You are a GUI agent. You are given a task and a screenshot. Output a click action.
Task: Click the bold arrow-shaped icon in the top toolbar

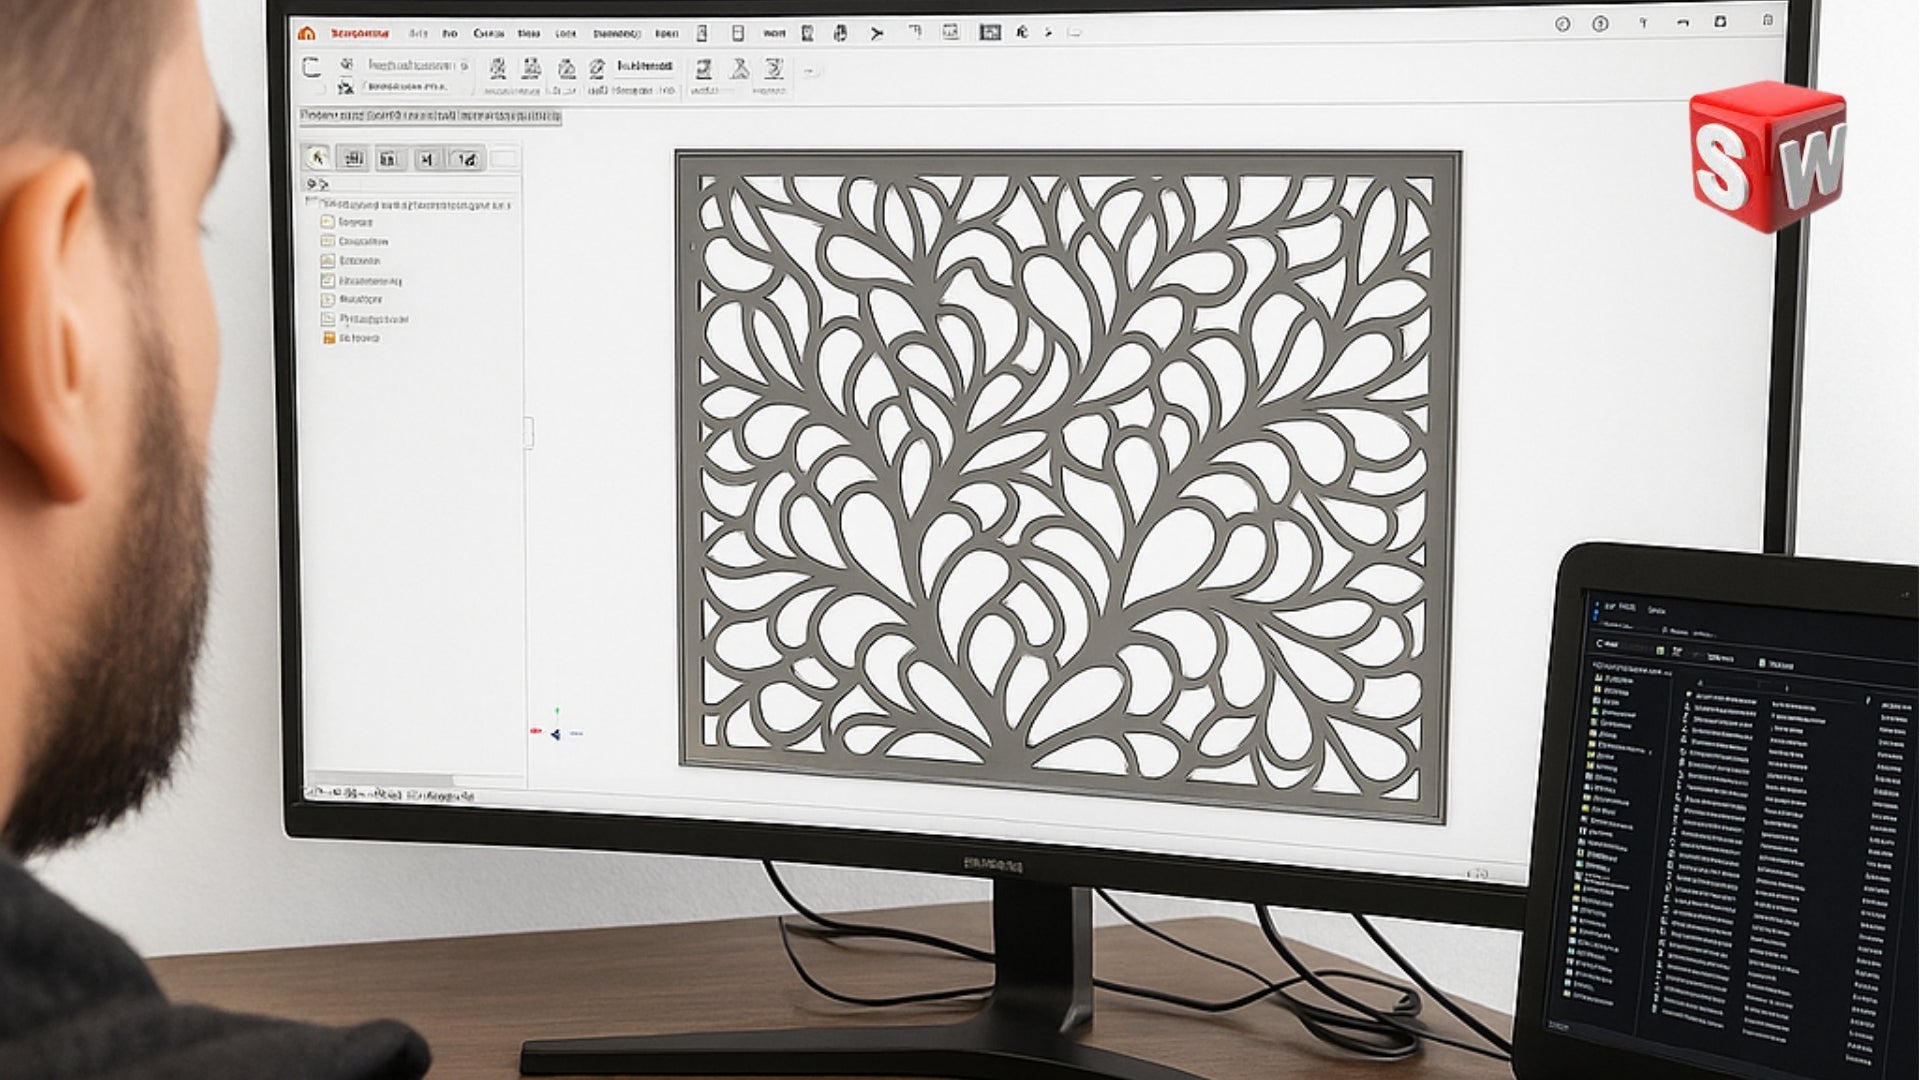(877, 33)
